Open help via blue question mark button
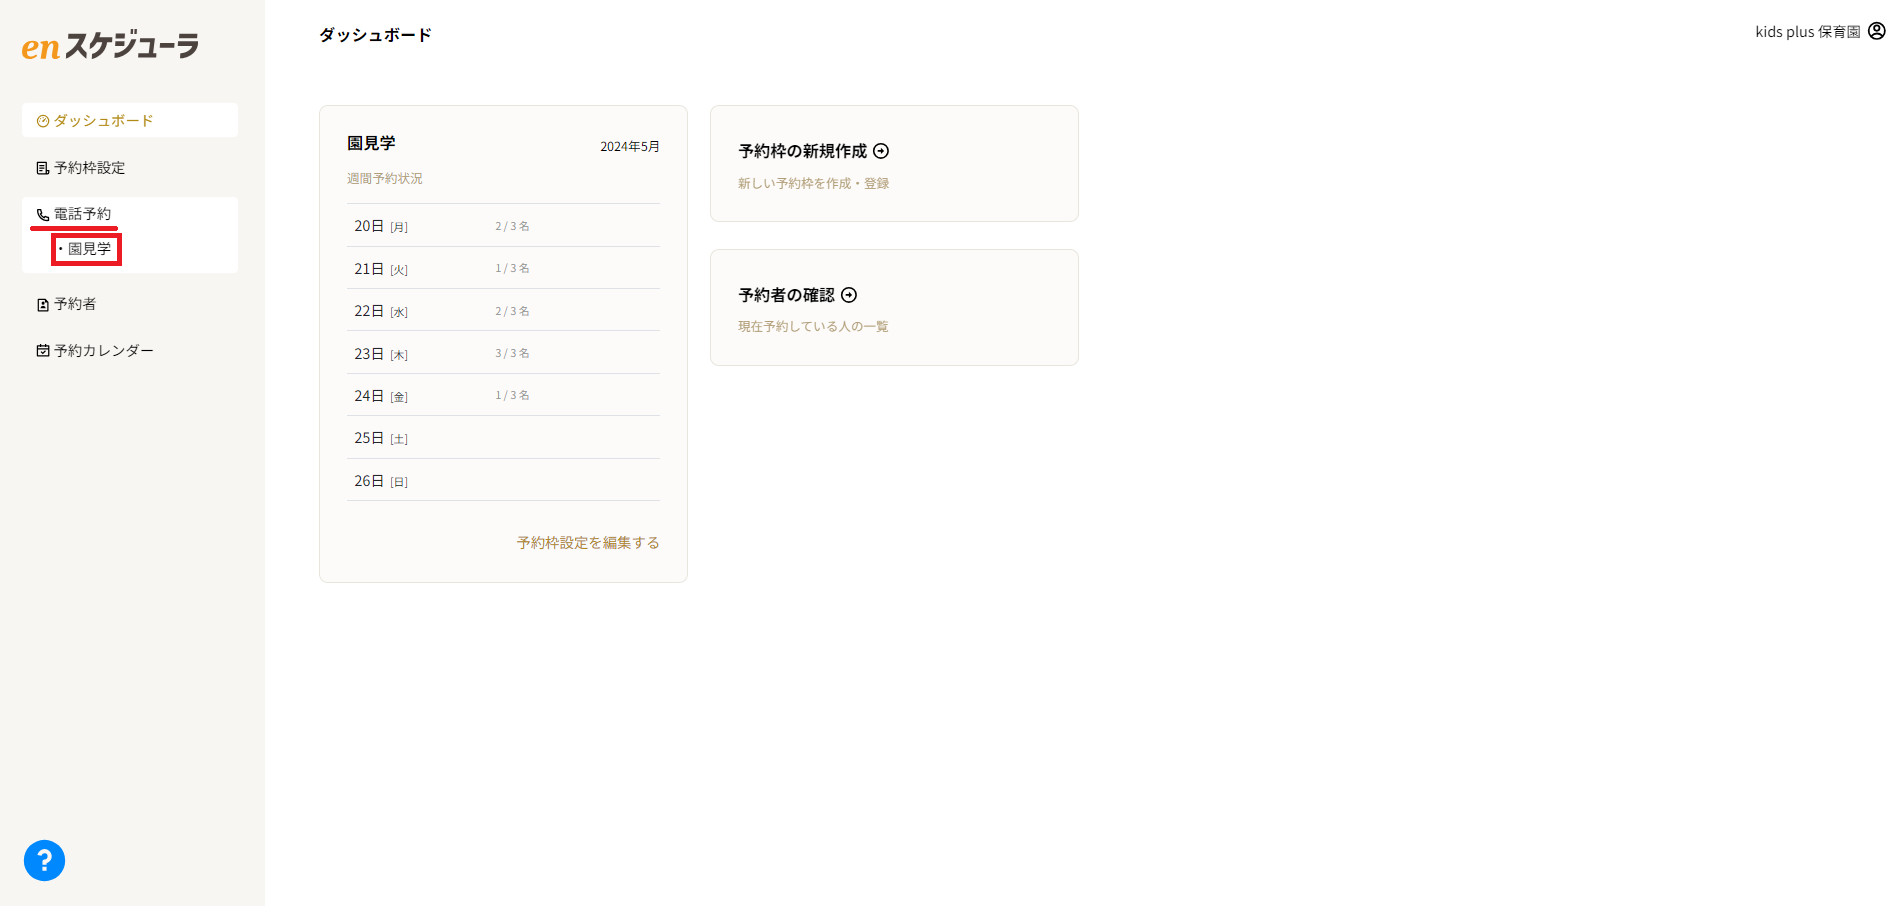Screen dimensions: 1901x906 (x=44, y=861)
